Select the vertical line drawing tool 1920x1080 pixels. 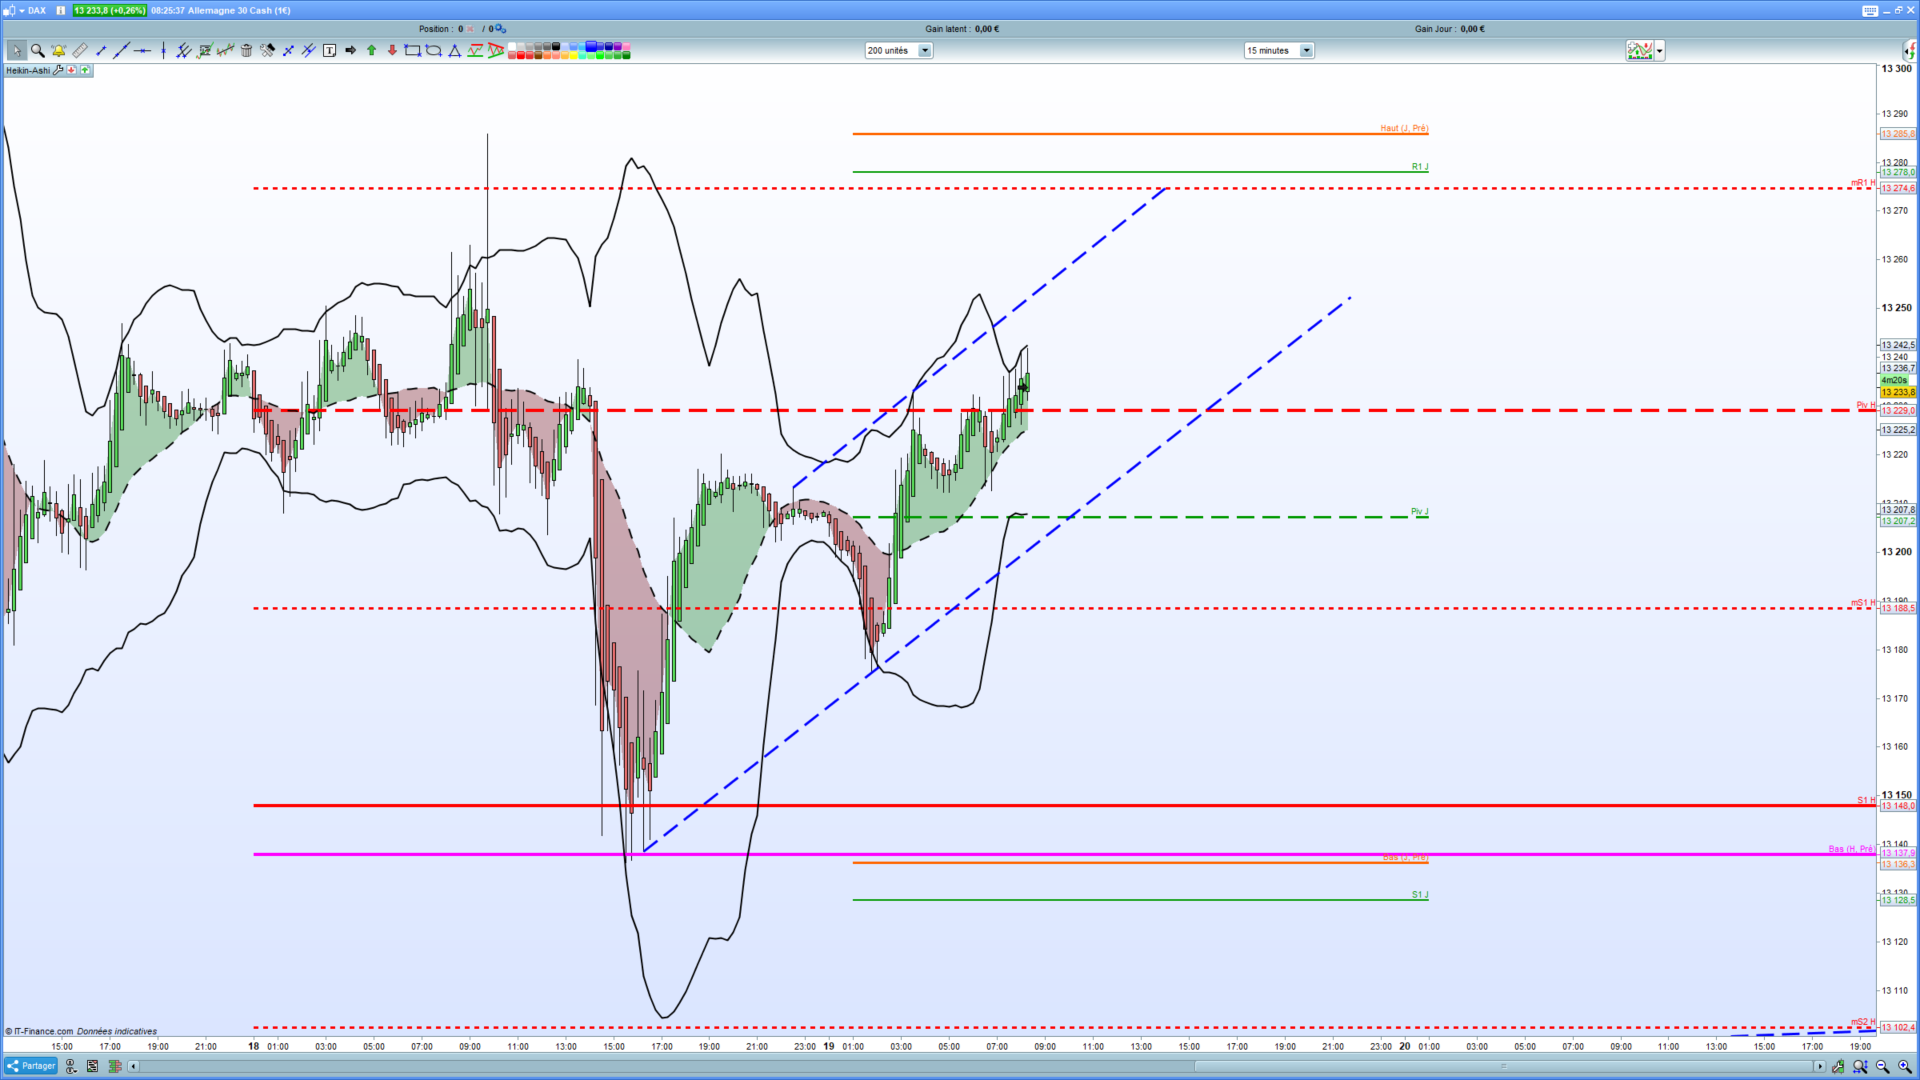[163, 50]
